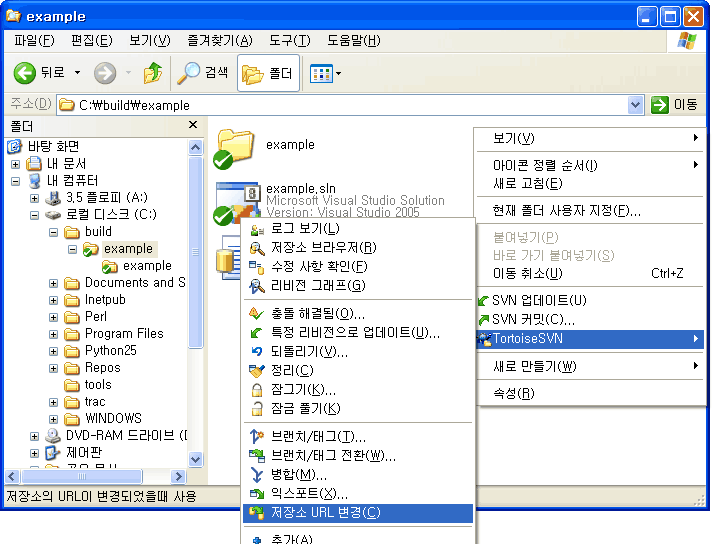
Task: Close the Folders side panel
Action: click(193, 126)
